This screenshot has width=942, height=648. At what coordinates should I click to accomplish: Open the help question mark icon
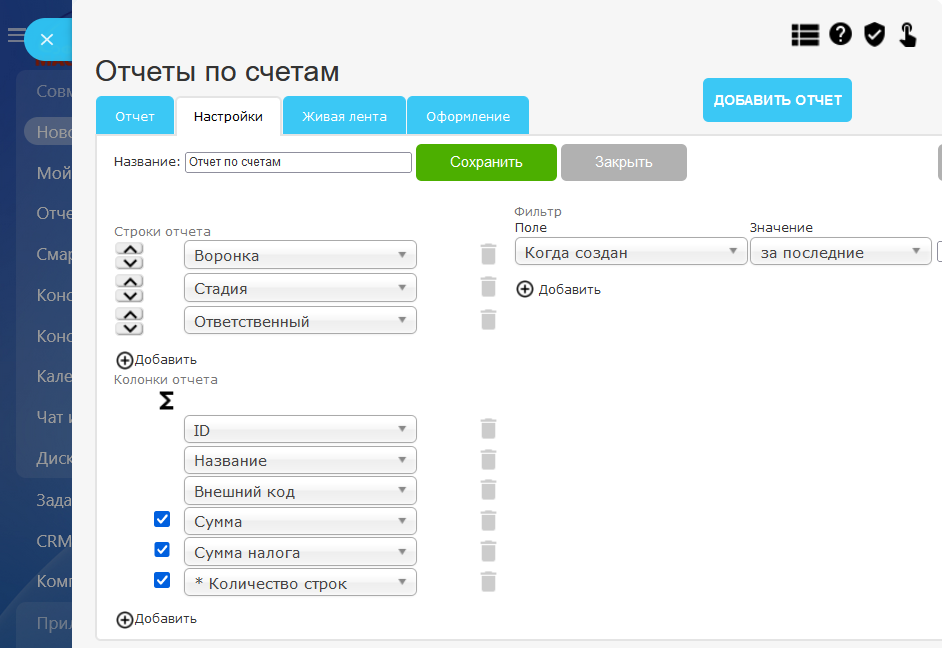840,35
